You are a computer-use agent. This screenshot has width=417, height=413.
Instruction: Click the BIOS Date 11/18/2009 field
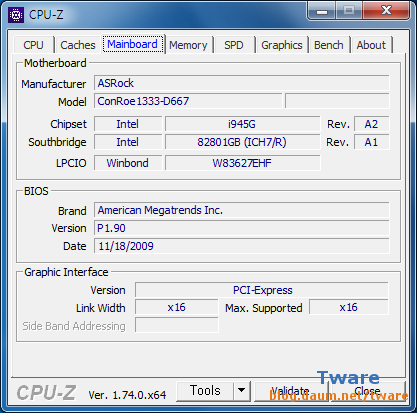click(242, 246)
